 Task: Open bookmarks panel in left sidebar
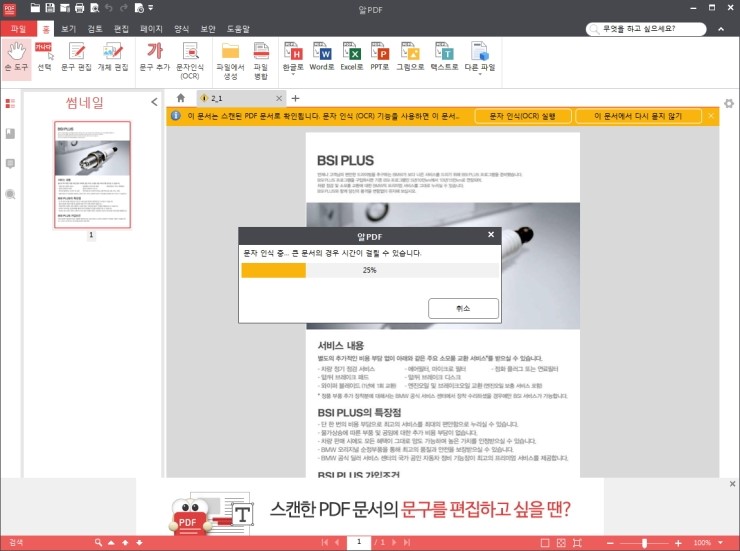pyautogui.click(x=10, y=134)
